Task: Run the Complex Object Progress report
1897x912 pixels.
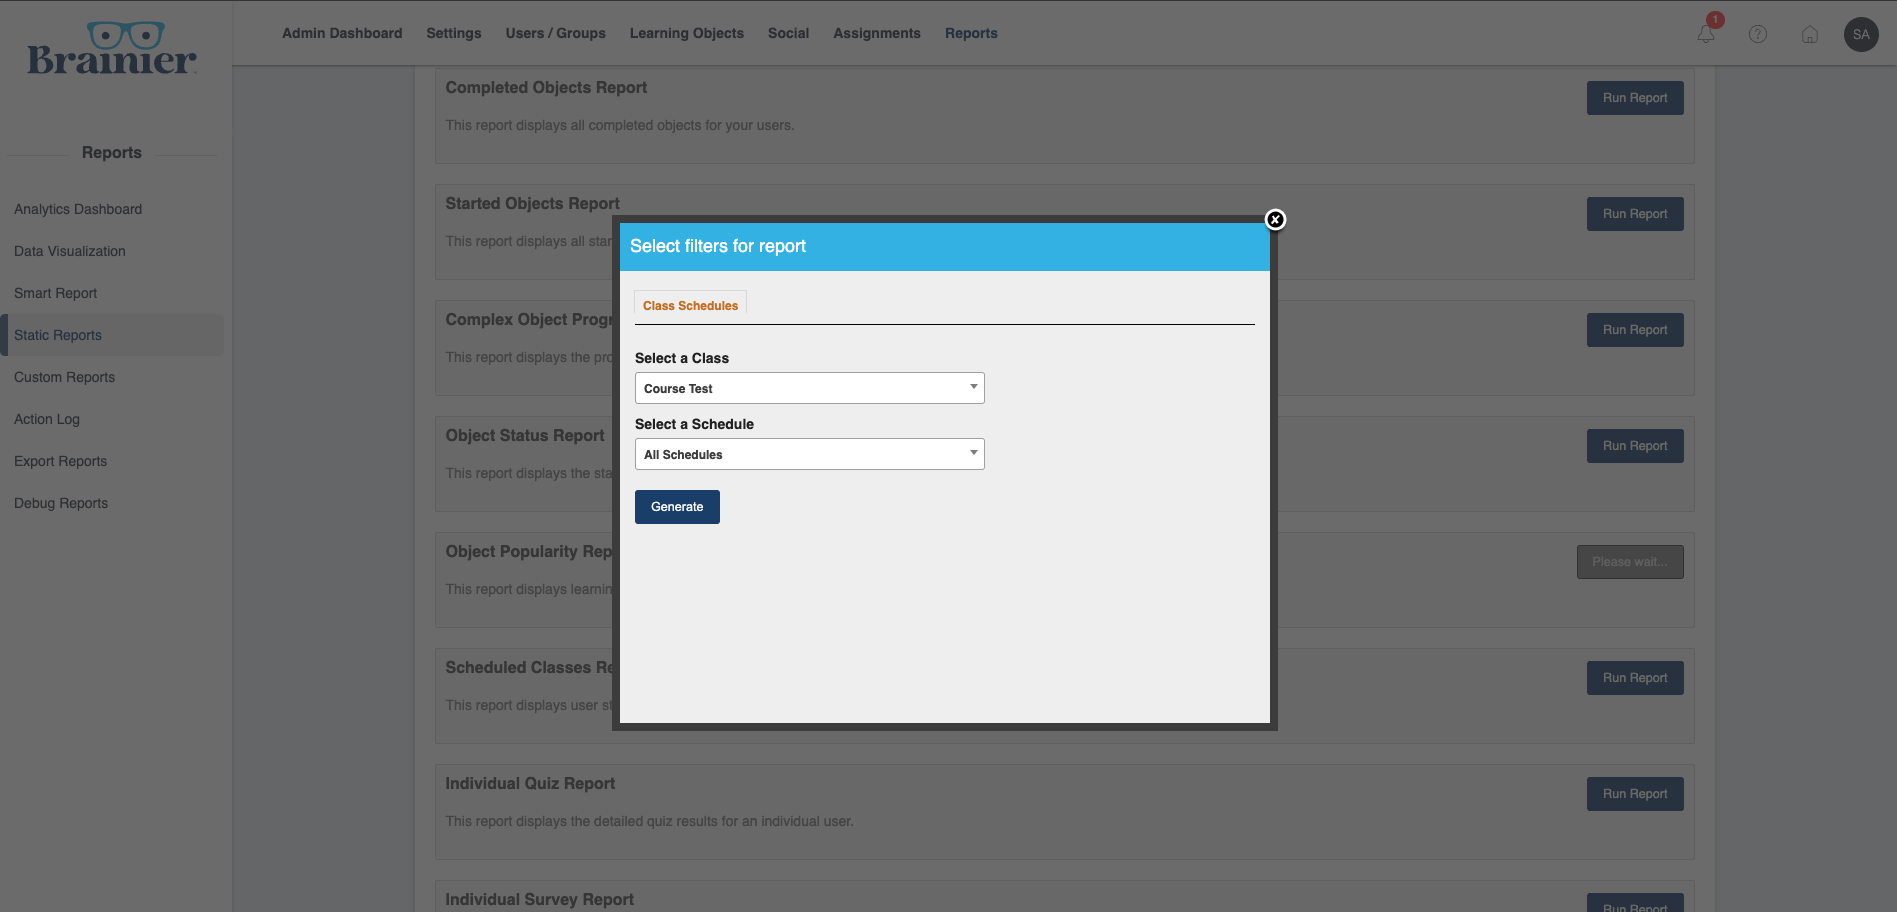Action: coord(1635,330)
